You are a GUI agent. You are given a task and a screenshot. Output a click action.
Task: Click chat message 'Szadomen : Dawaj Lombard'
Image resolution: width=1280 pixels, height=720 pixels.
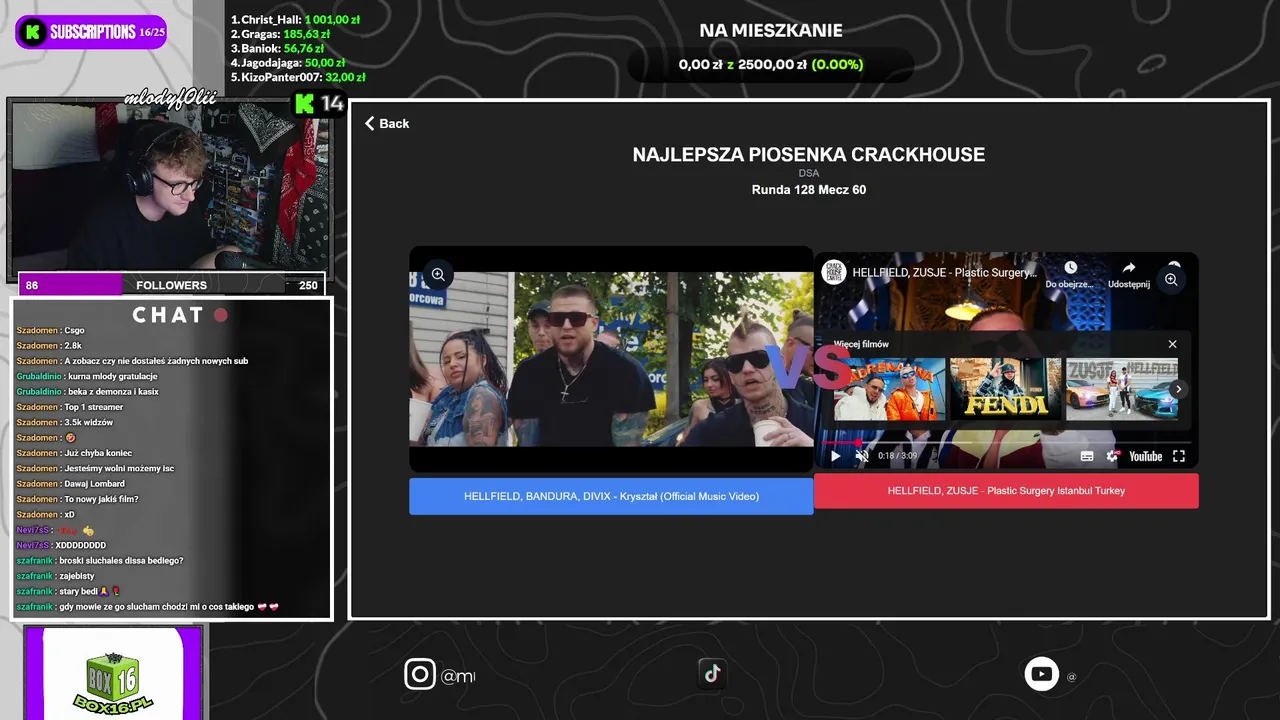click(x=70, y=484)
